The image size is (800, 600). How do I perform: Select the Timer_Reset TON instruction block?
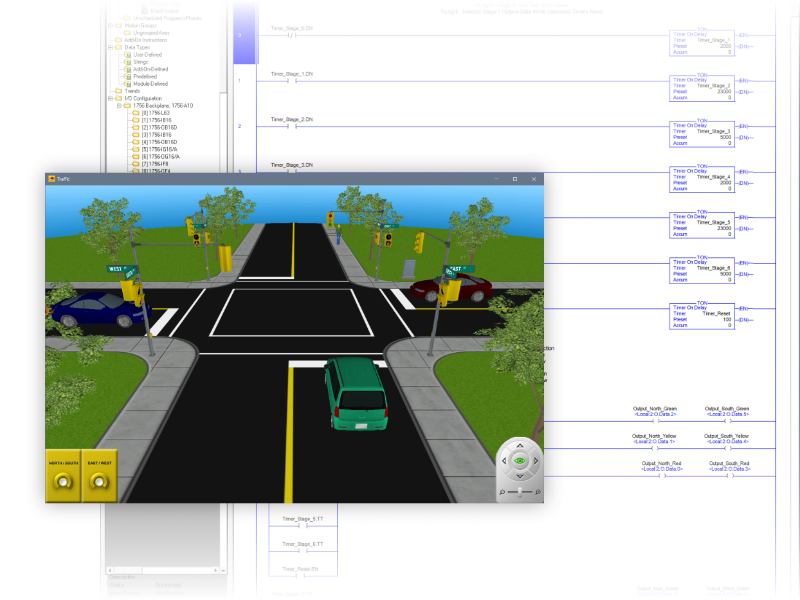coord(702,316)
